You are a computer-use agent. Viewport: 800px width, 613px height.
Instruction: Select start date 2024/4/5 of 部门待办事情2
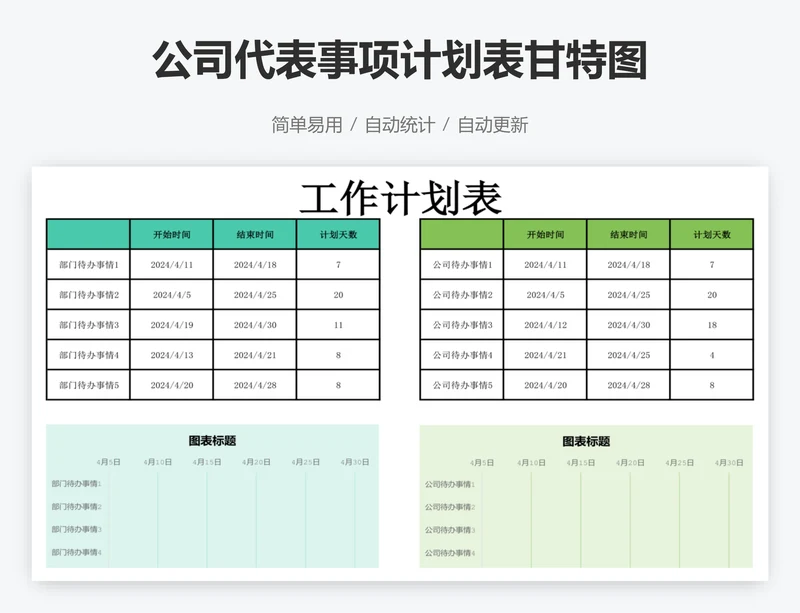[172, 295]
